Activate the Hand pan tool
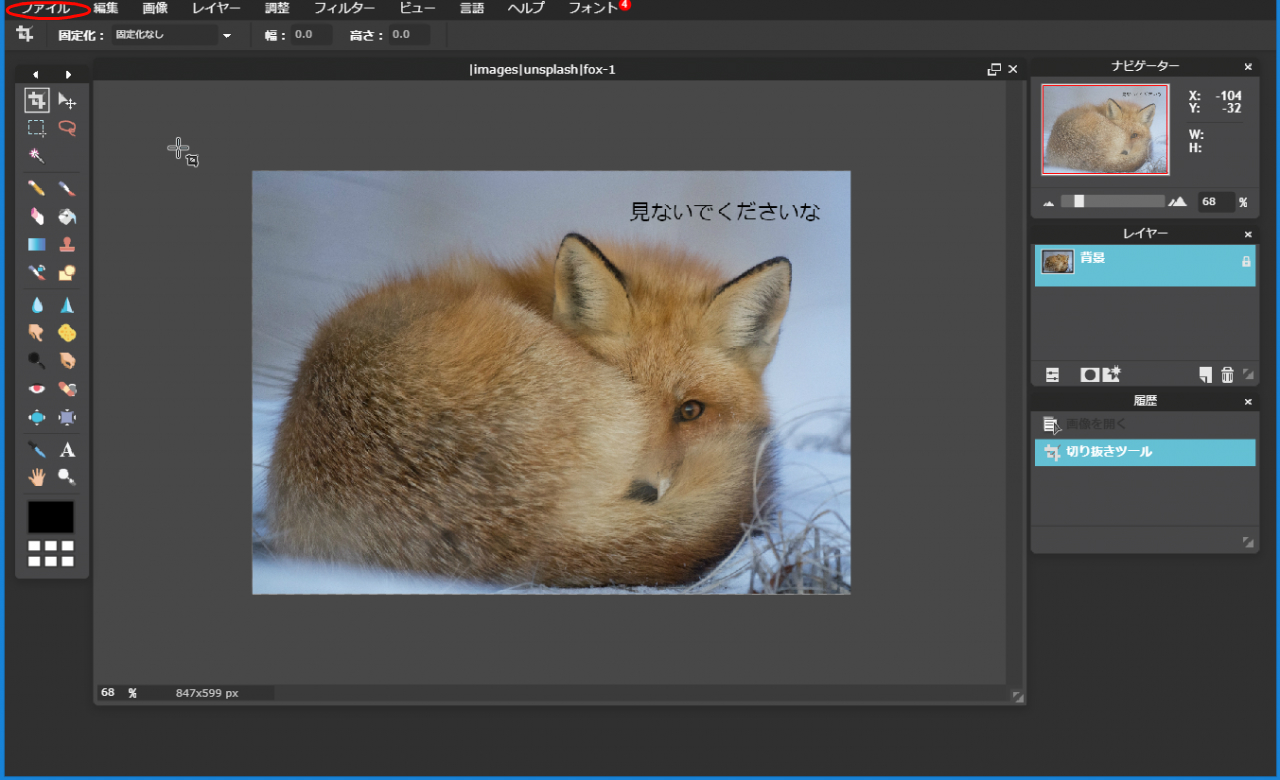1280x780 pixels. (37, 477)
